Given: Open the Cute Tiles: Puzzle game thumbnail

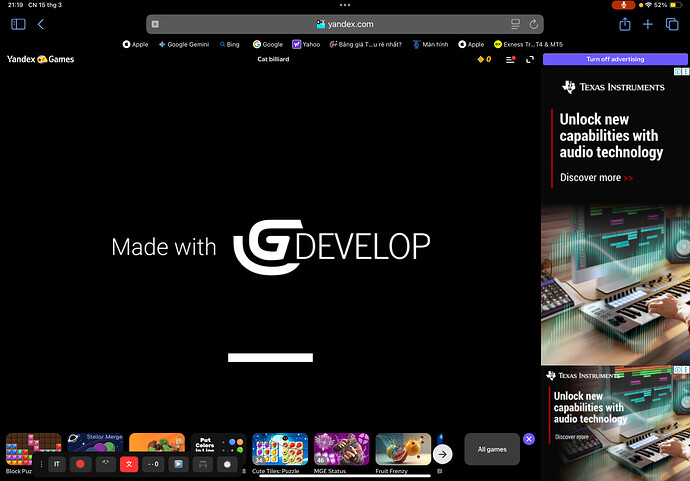Looking at the screenshot, I should click(279, 450).
